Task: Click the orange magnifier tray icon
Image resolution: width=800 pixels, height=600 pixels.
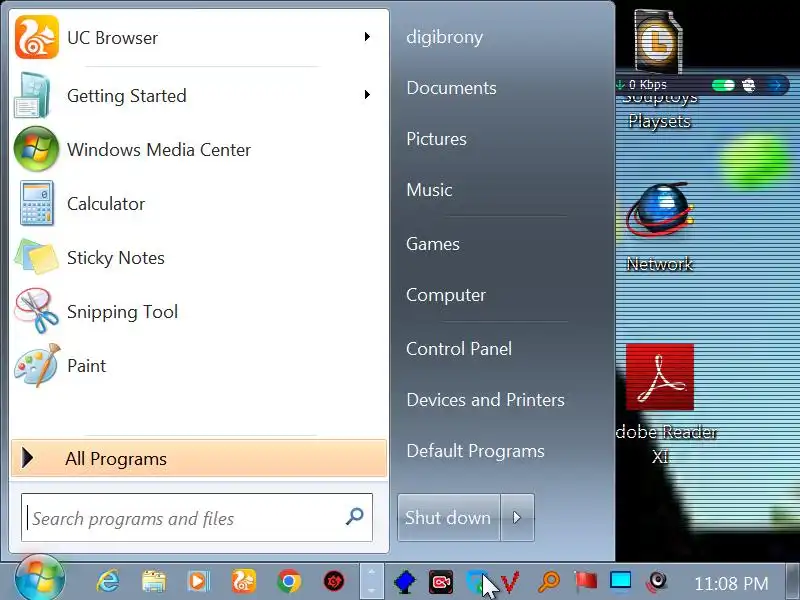Action: coord(549,582)
